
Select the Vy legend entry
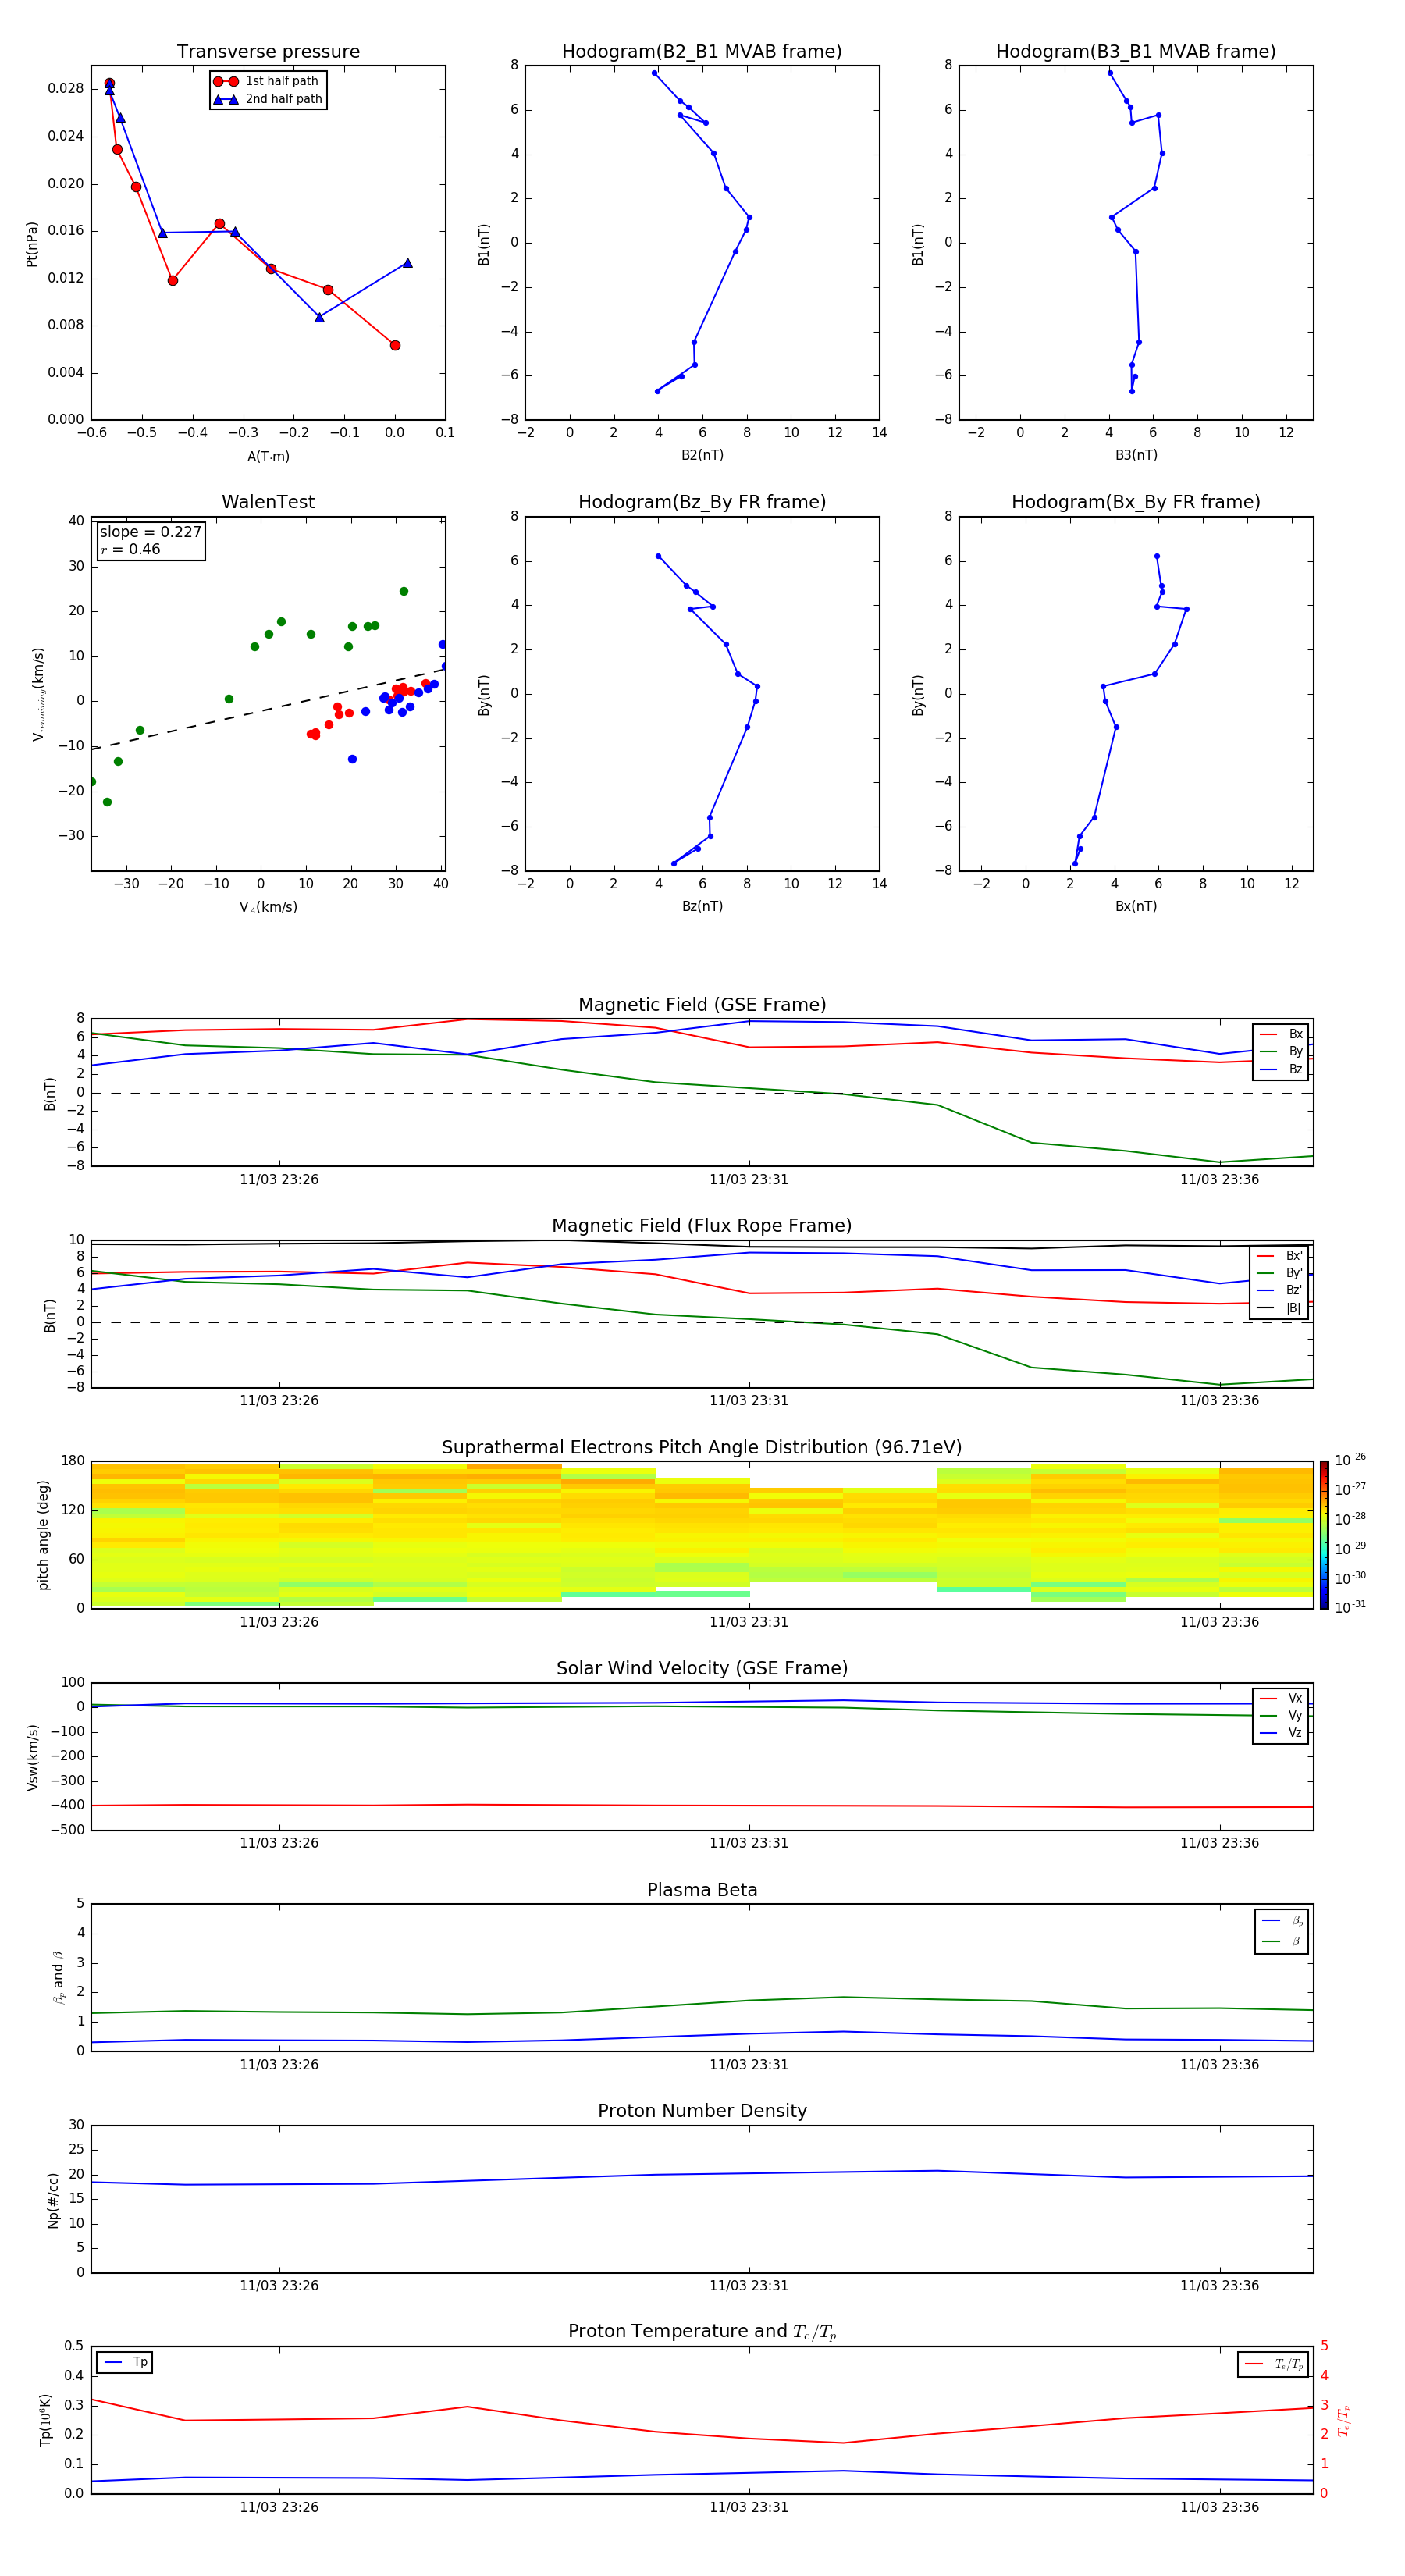pyautogui.click(x=1281, y=1715)
